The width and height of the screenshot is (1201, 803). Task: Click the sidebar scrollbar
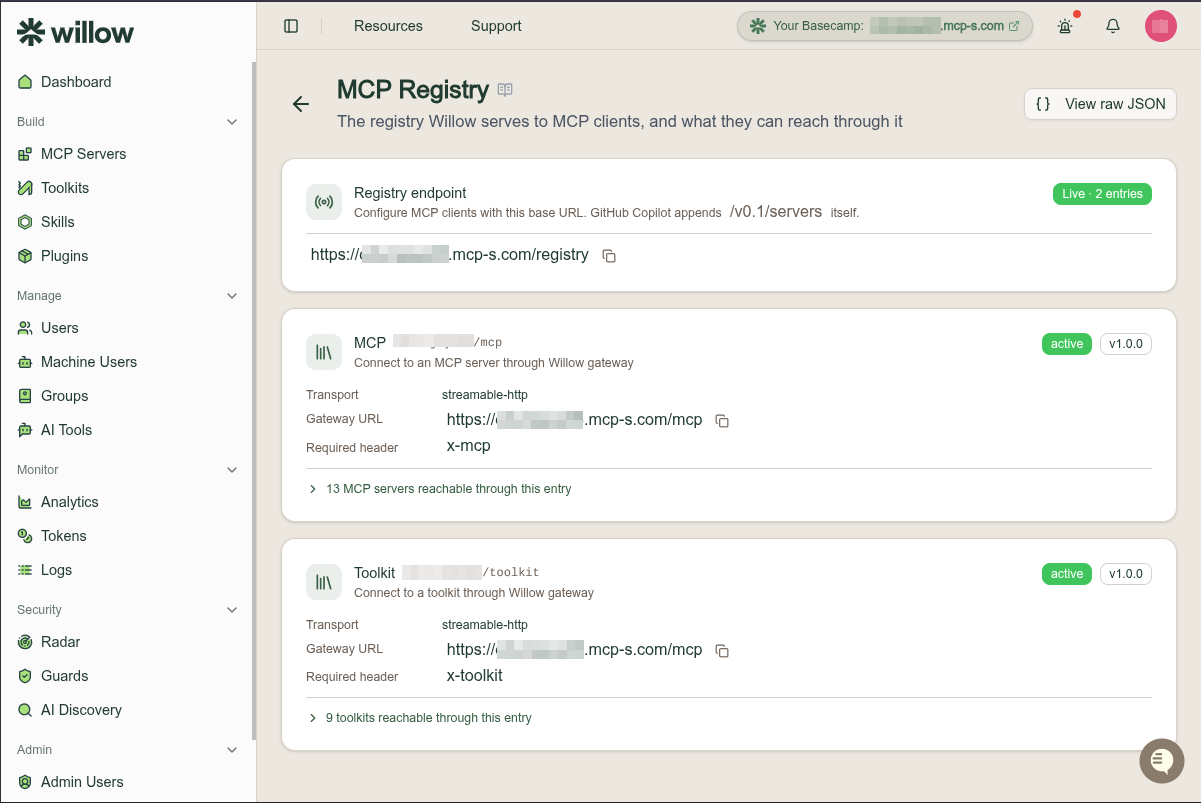pos(253,400)
